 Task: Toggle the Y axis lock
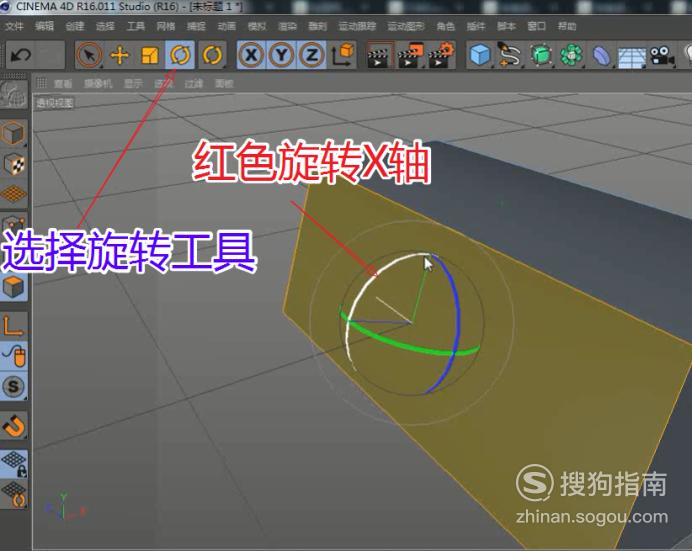click(x=282, y=55)
